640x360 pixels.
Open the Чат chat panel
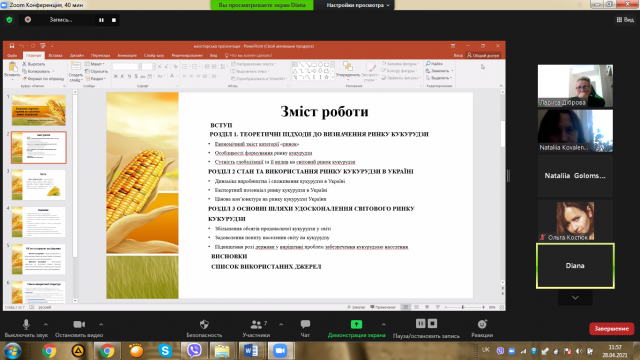click(305, 329)
